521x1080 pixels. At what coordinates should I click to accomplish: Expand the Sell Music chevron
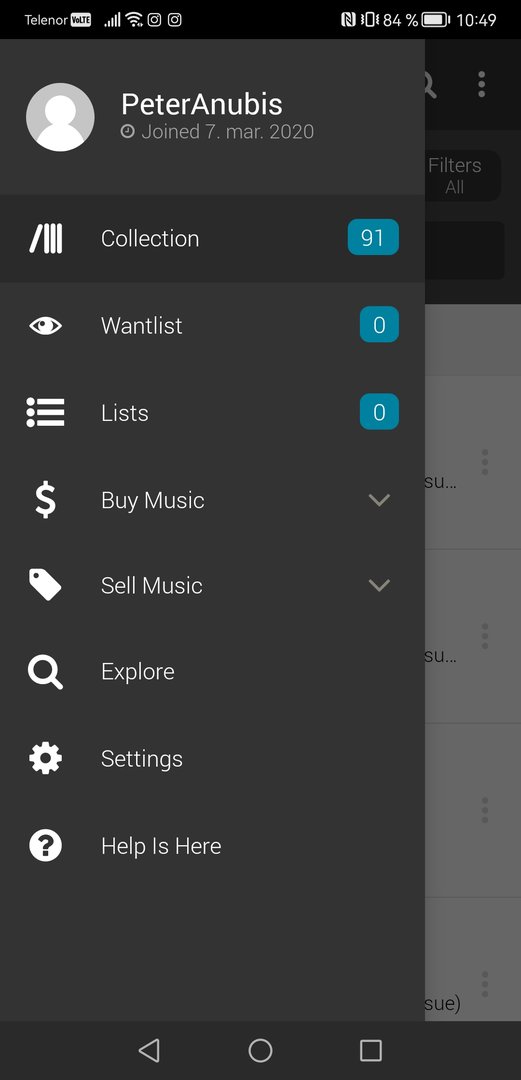pos(379,585)
